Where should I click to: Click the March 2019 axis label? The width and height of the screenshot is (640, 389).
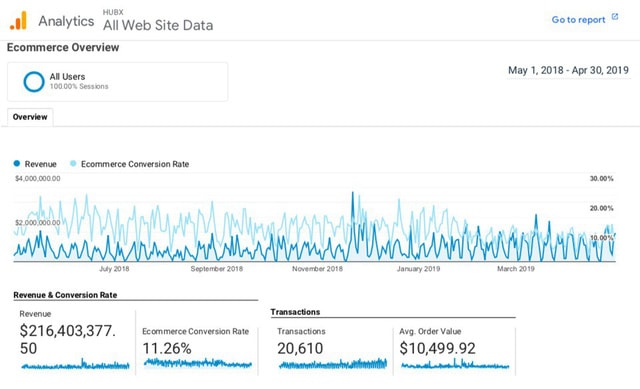tap(516, 269)
